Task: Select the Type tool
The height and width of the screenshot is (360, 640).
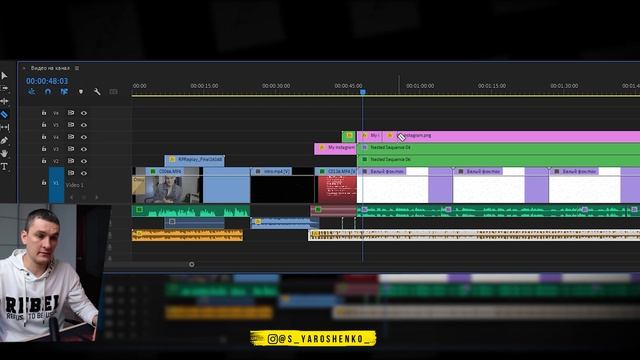Action: tap(4, 167)
